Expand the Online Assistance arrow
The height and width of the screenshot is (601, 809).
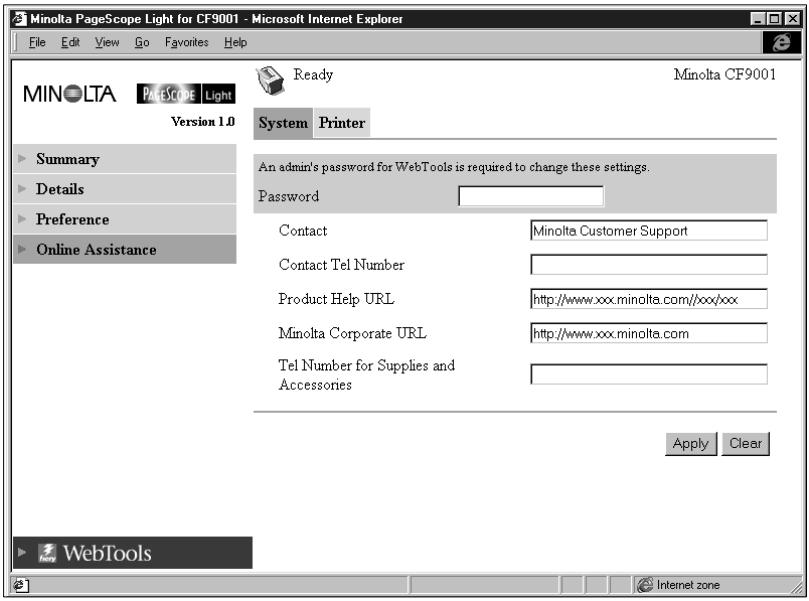[x=22, y=249]
